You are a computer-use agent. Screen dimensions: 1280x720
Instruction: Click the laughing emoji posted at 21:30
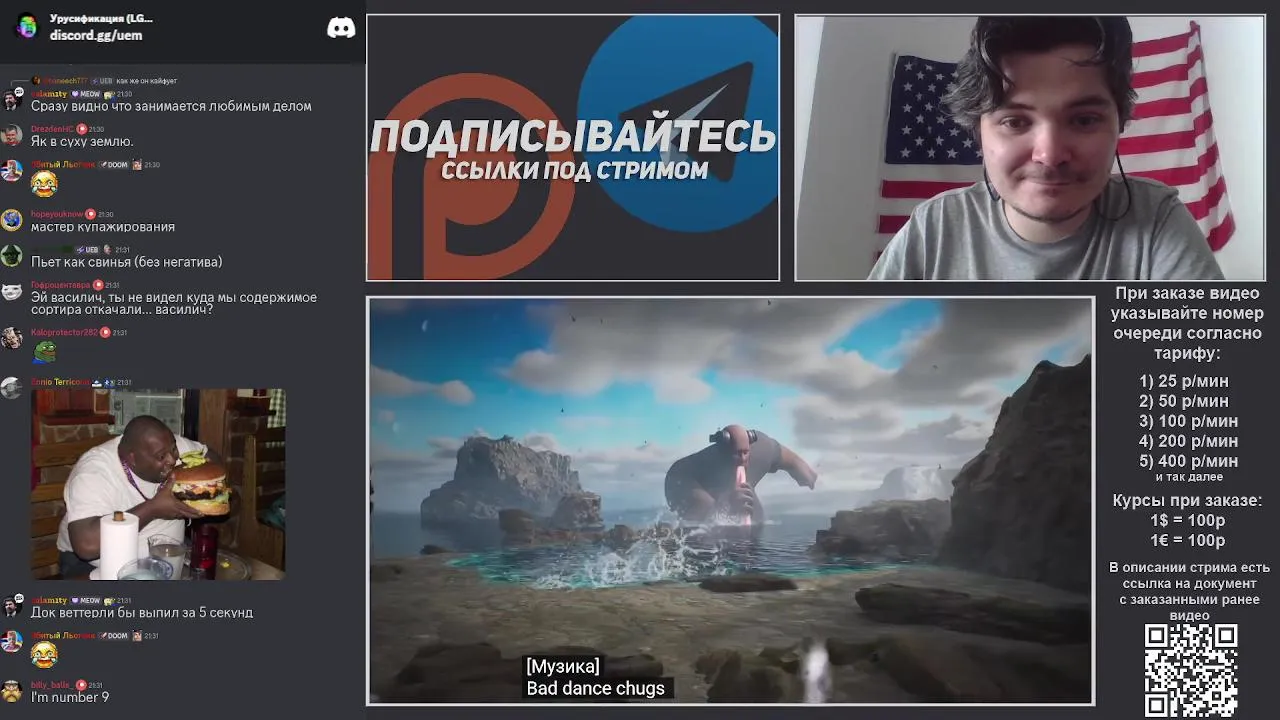point(44,184)
